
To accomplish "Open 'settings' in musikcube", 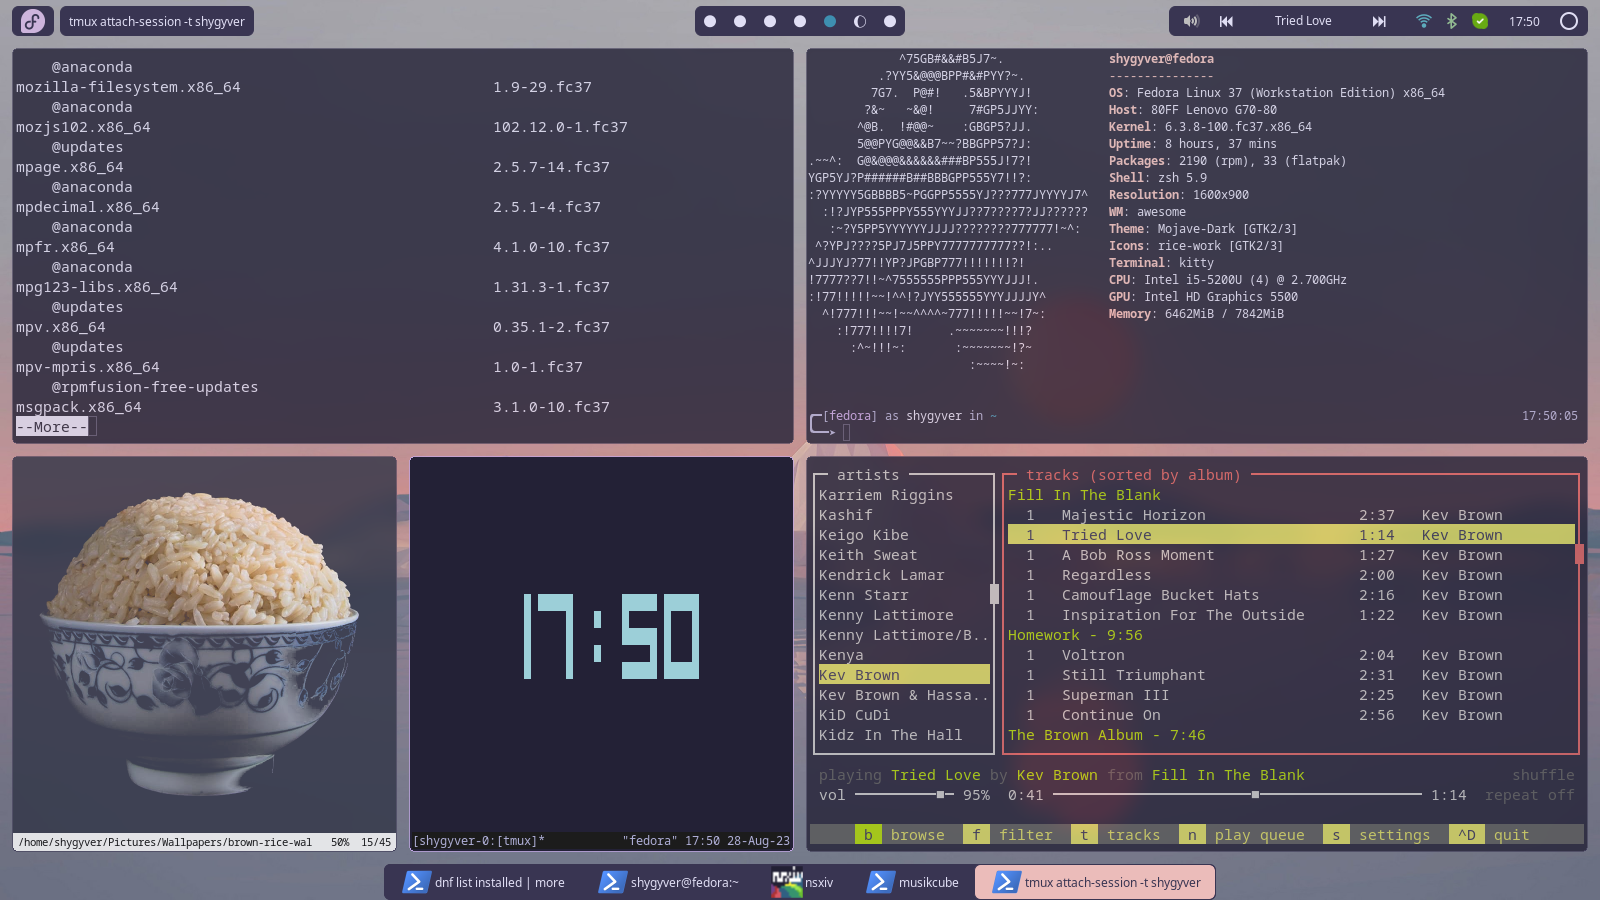I will coord(1378,835).
